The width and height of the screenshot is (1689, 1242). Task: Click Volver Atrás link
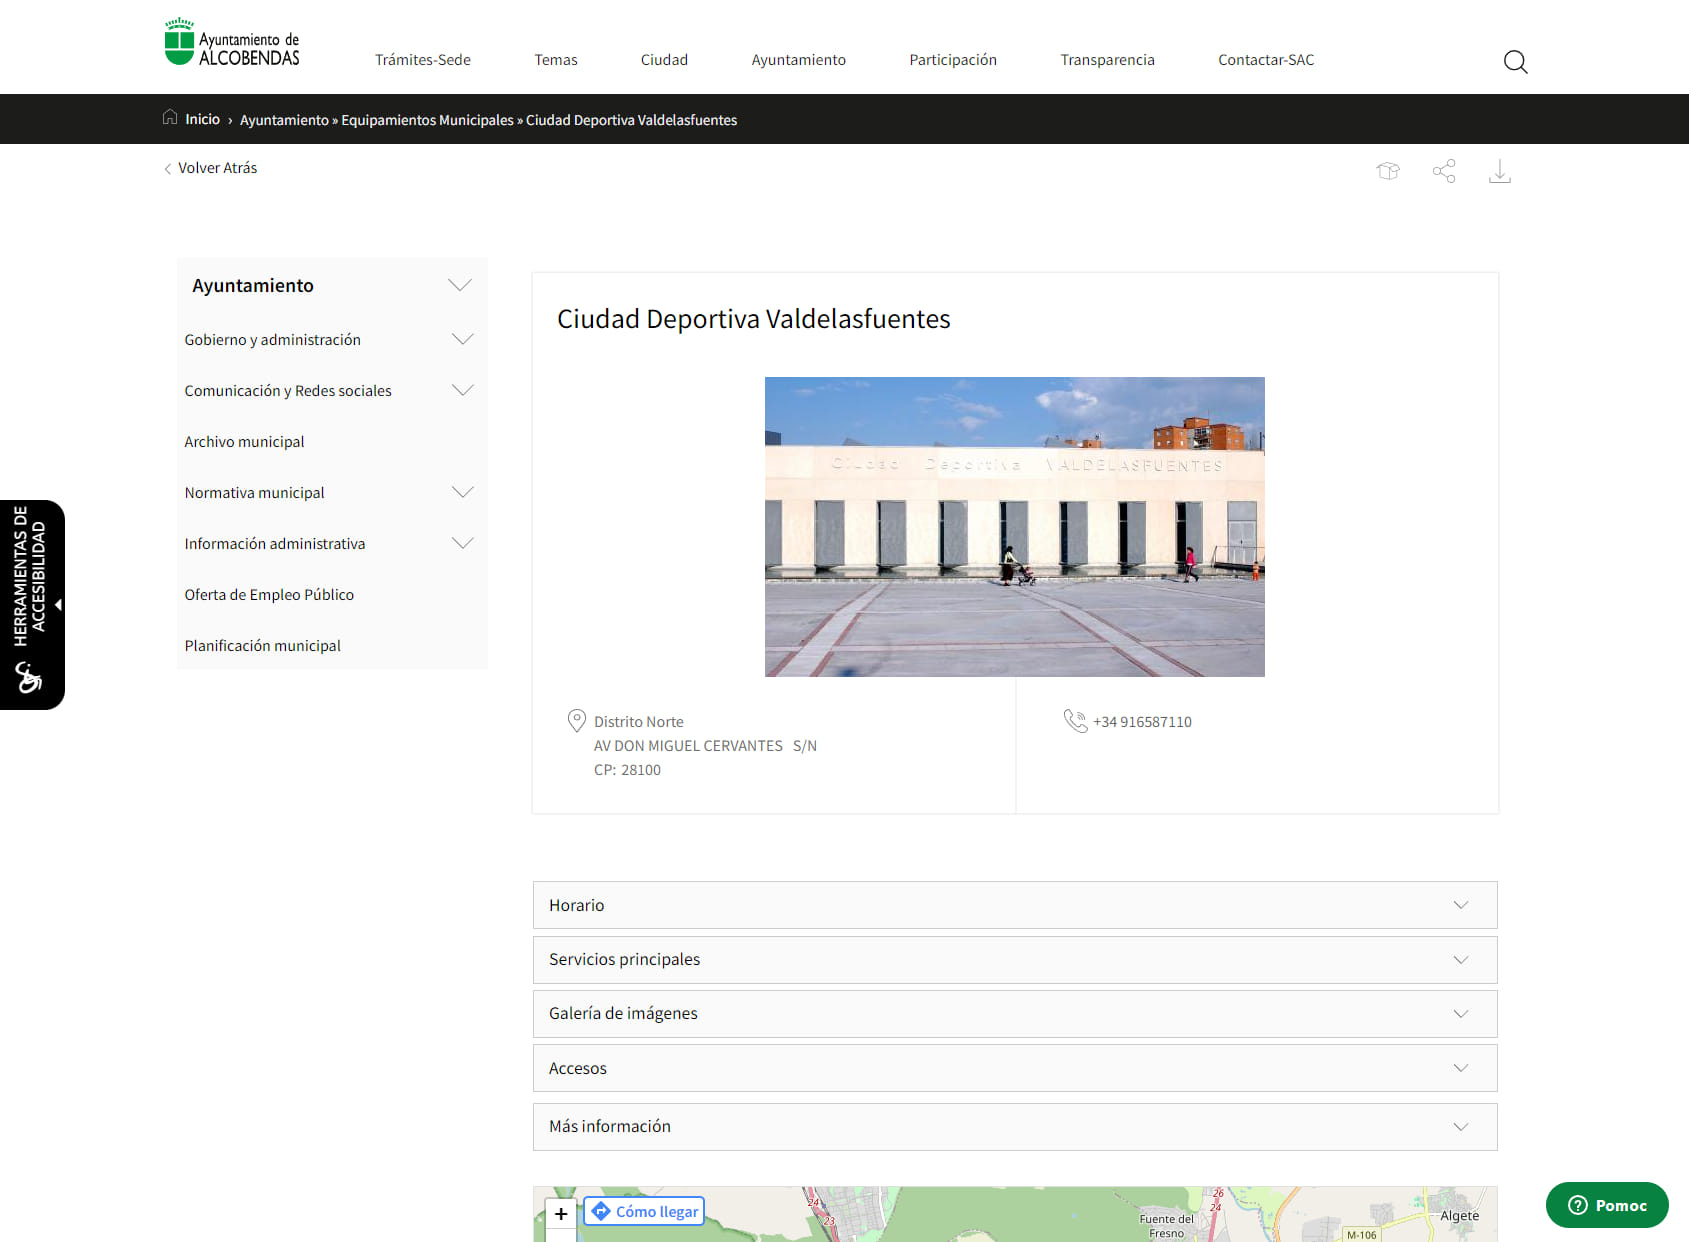point(217,168)
